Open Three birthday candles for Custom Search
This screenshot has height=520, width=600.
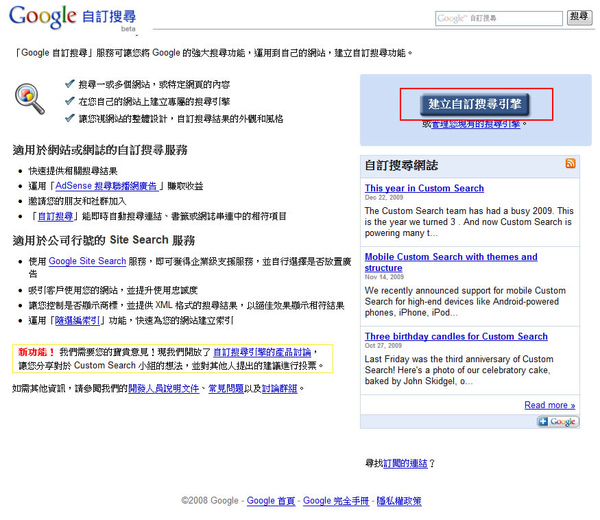click(456, 336)
